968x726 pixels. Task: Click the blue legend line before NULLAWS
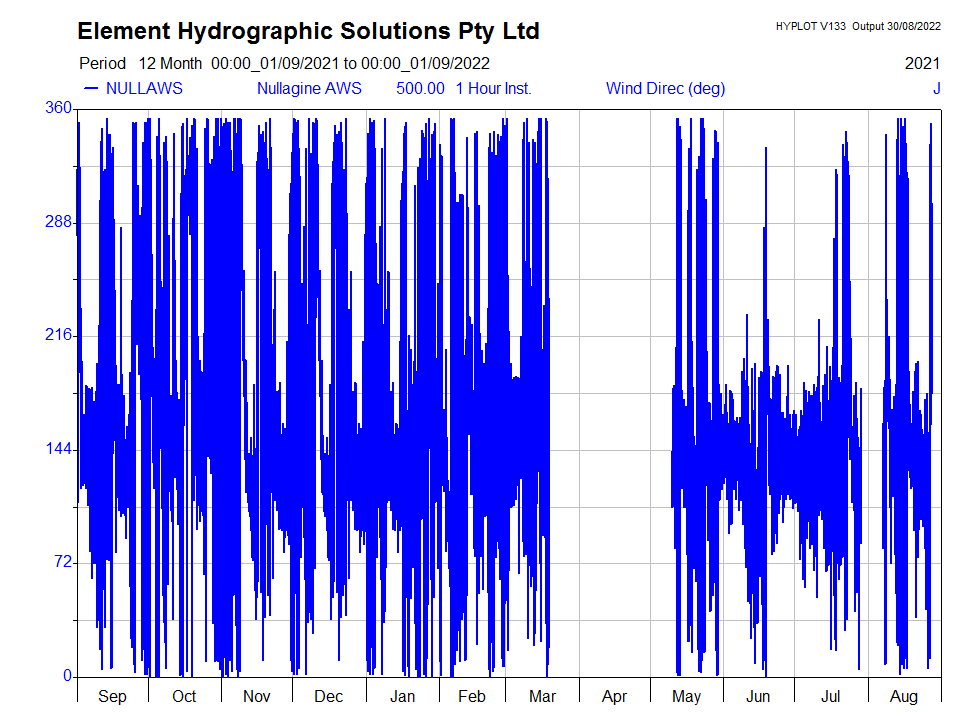tap(90, 88)
